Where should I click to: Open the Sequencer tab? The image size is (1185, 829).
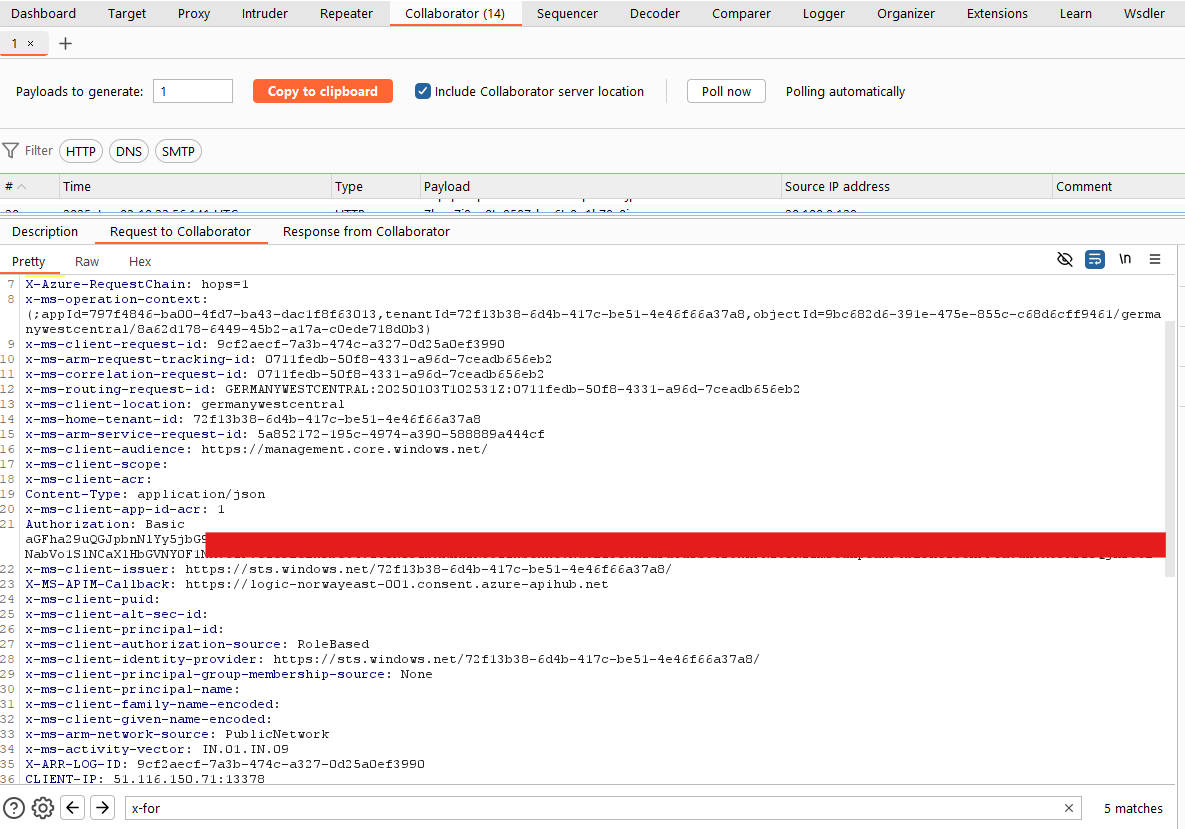[x=567, y=14]
